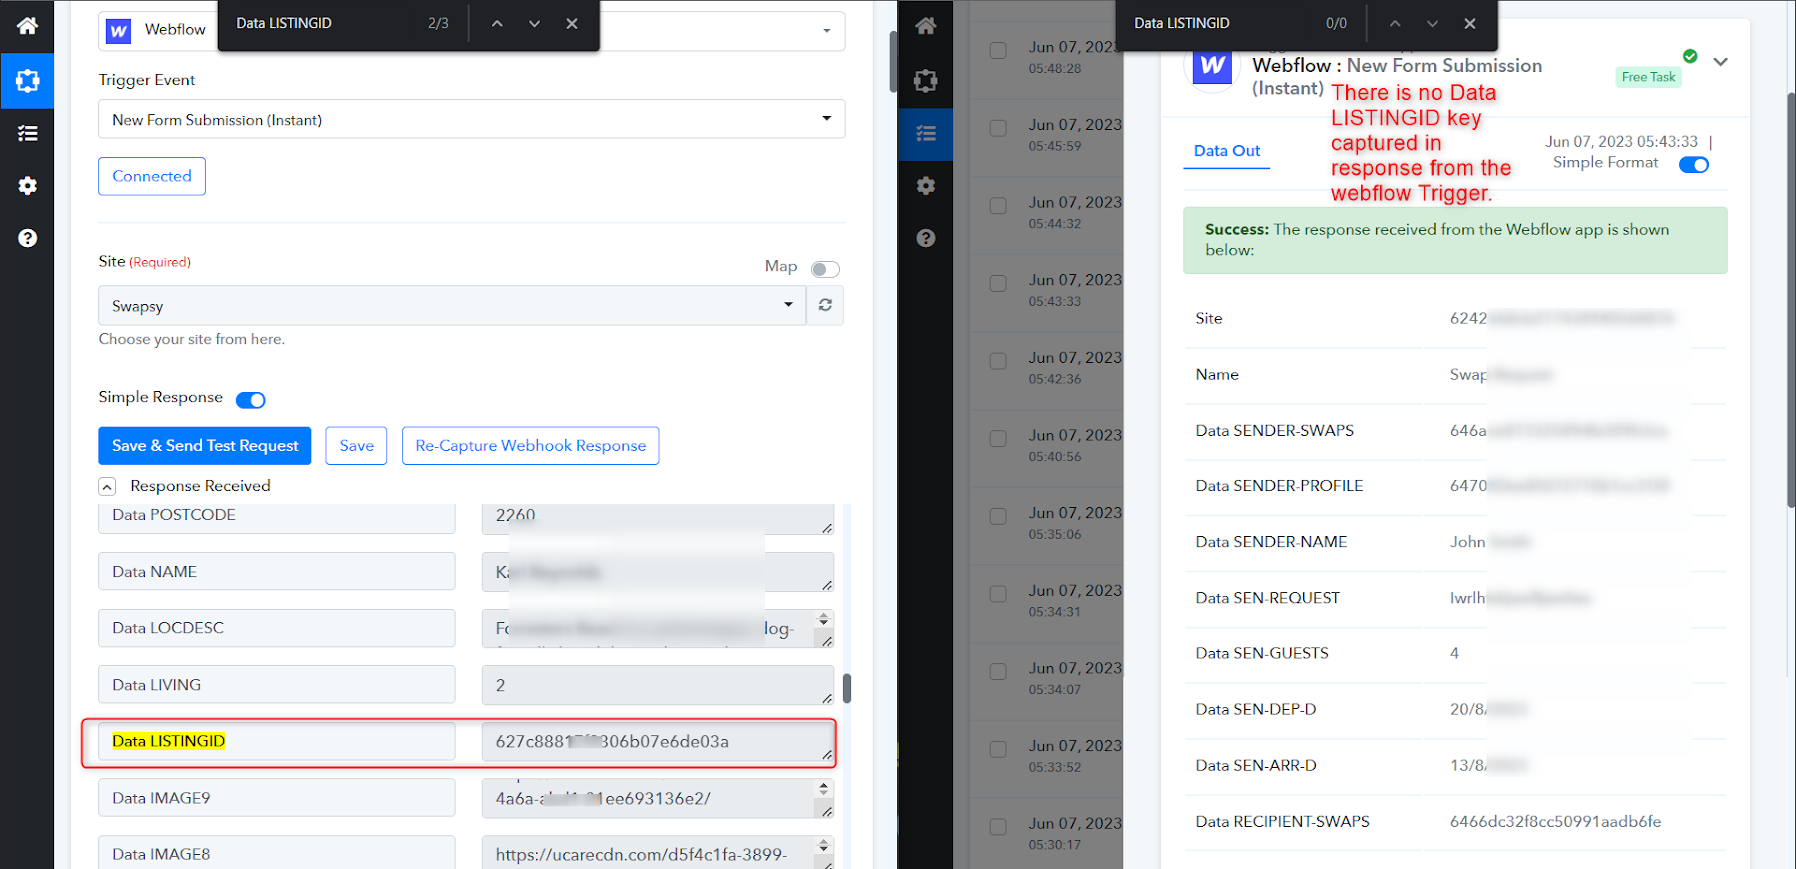Click the Data SEN-GUESTS row label
This screenshot has height=869, width=1796.
pos(1262,653)
